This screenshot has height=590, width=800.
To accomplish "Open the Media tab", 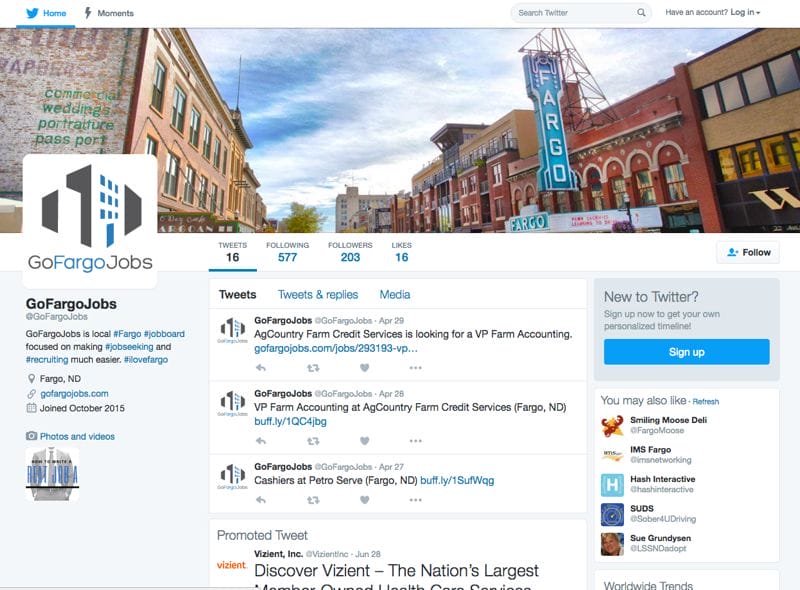I will pyautogui.click(x=395, y=295).
